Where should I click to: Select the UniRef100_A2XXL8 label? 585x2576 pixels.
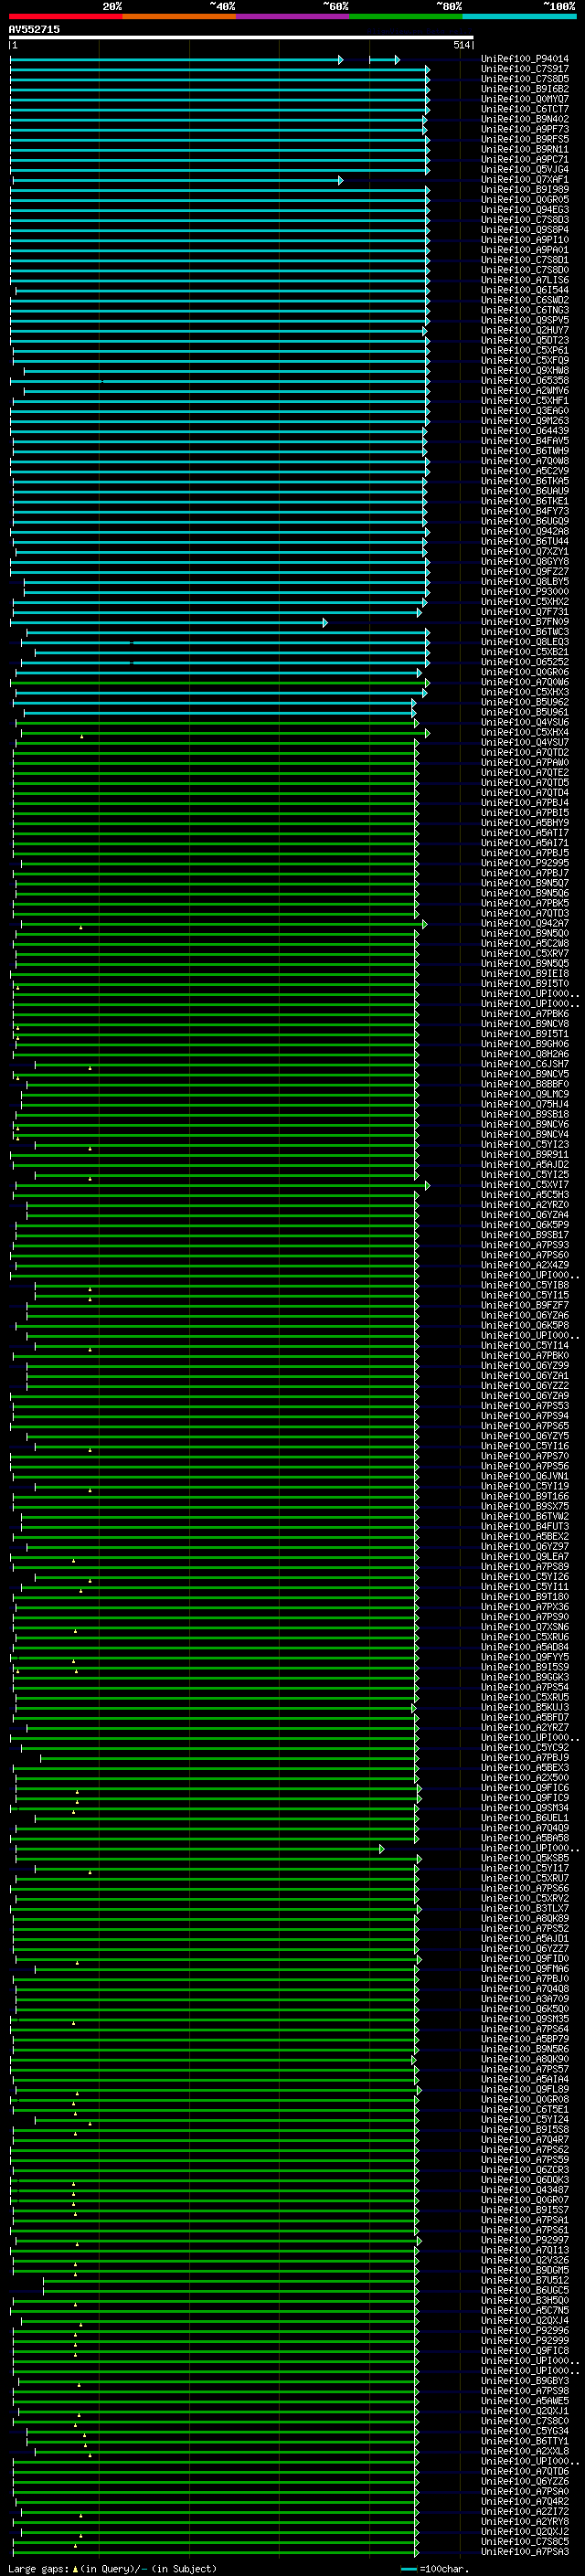(x=525, y=2451)
